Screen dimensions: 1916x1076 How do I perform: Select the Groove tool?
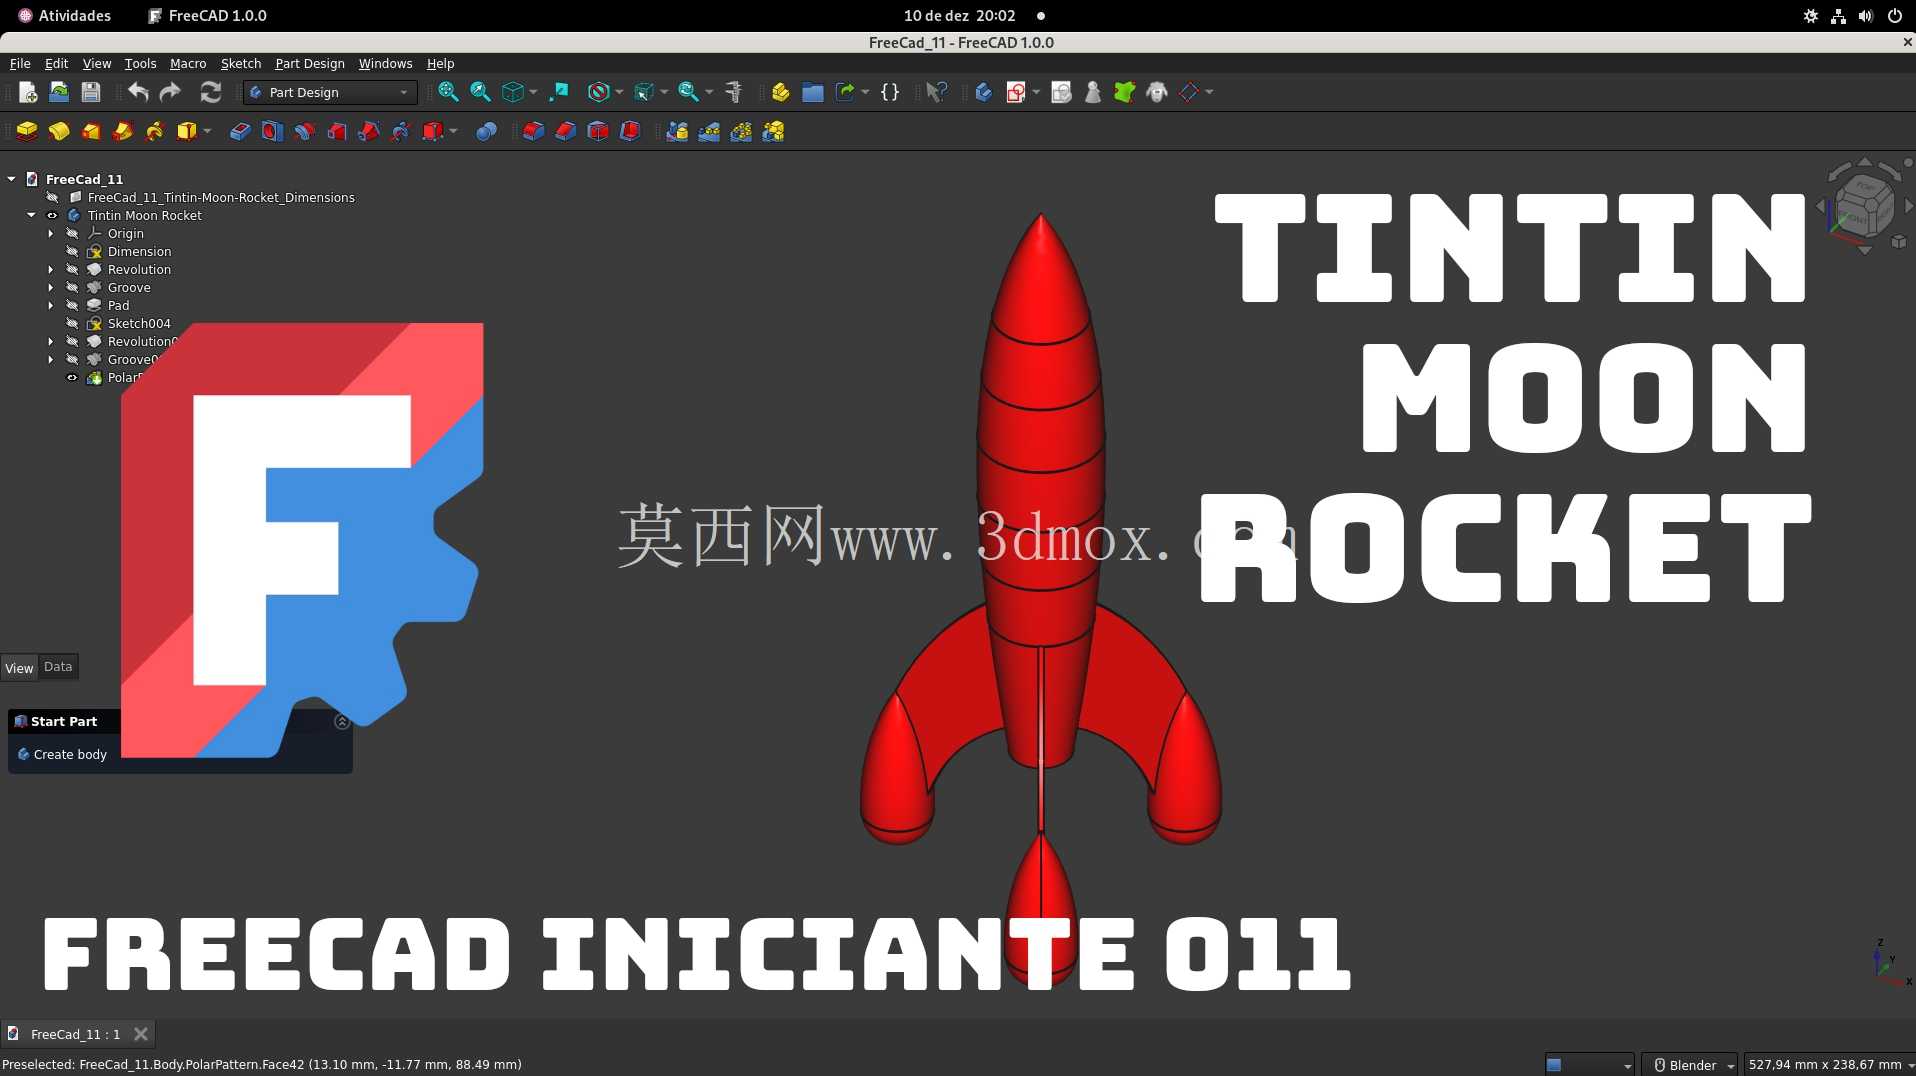click(x=304, y=131)
